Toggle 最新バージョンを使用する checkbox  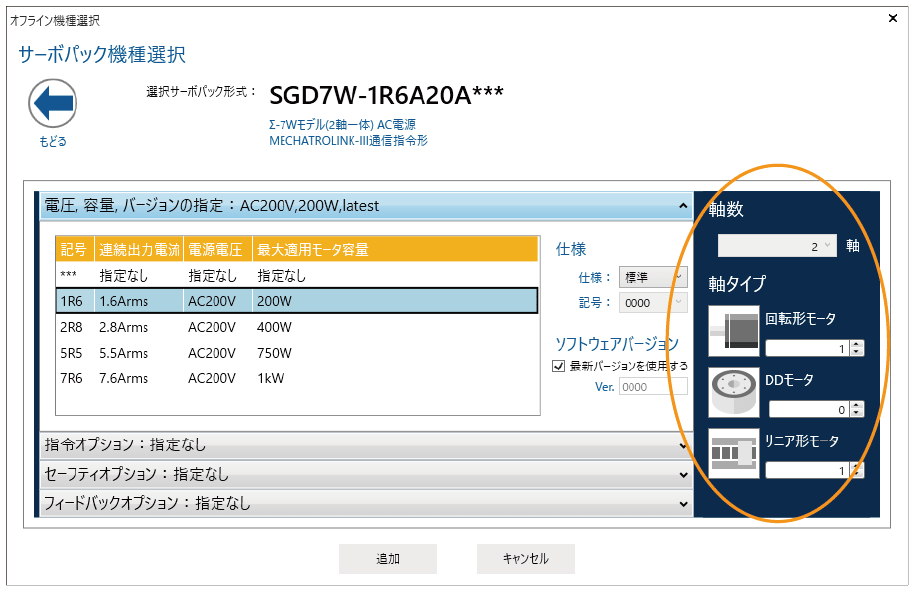(559, 366)
